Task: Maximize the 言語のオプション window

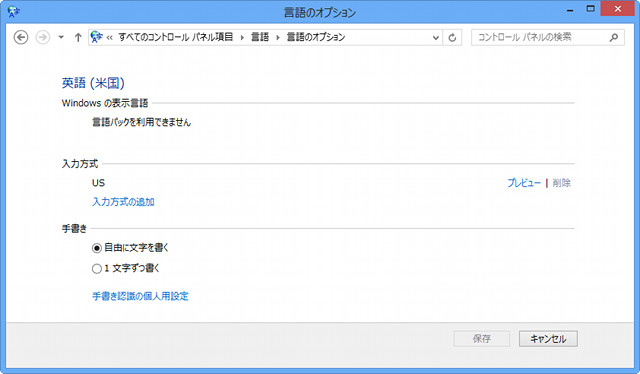Action: pyautogui.click(x=590, y=9)
